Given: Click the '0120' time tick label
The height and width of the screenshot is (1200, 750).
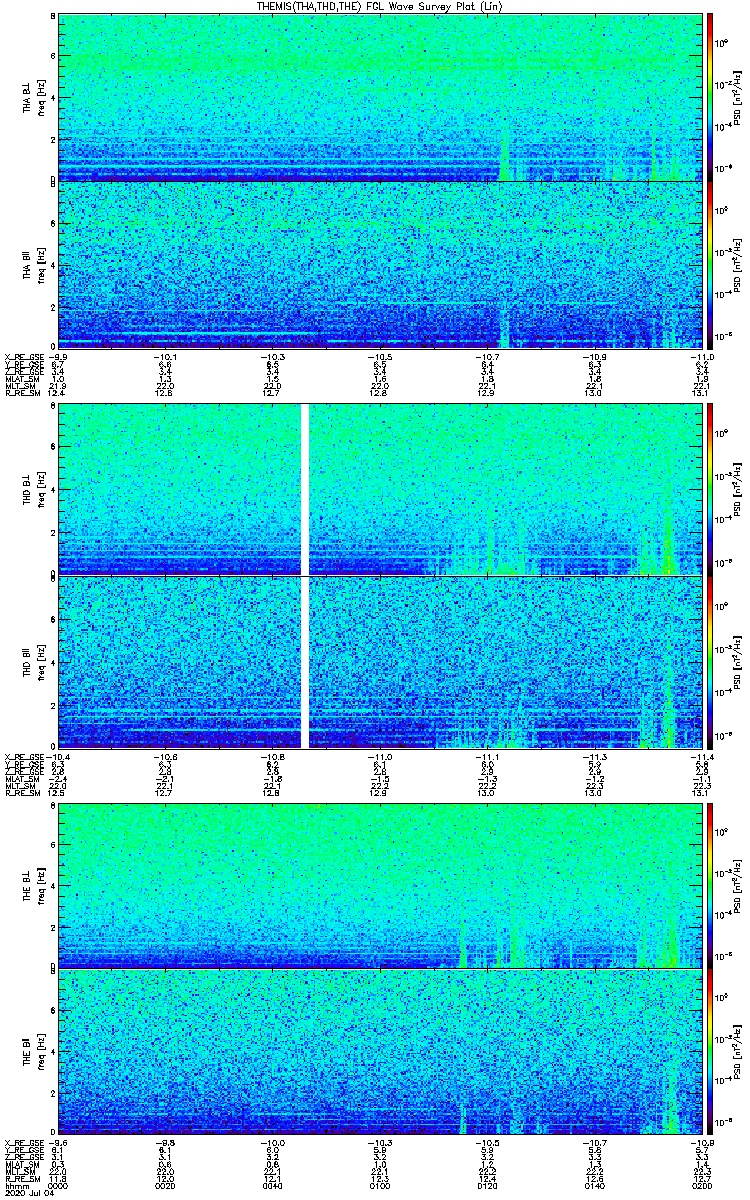Looking at the screenshot, I should click(x=486, y=1186).
